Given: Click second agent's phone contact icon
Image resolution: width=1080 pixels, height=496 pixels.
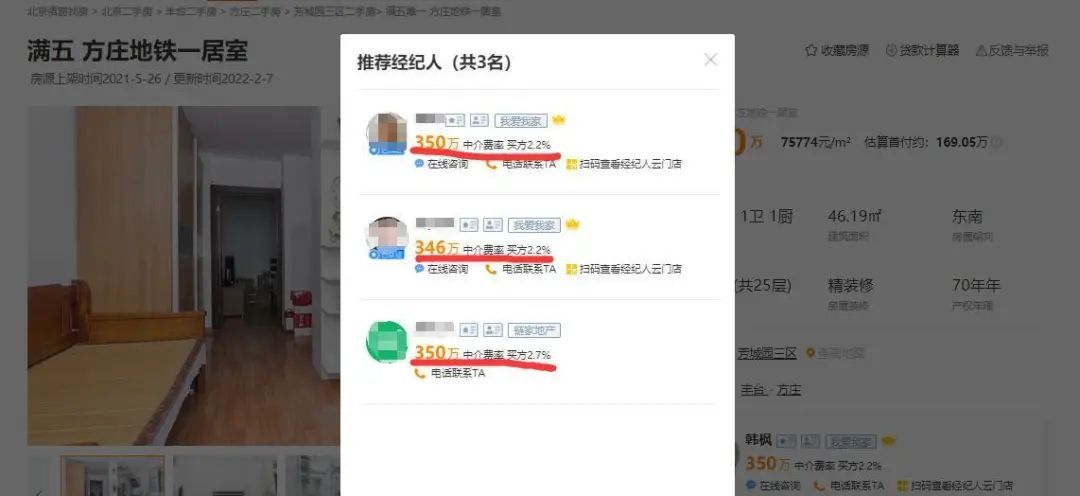Looking at the screenshot, I should click(x=491, y=269).
